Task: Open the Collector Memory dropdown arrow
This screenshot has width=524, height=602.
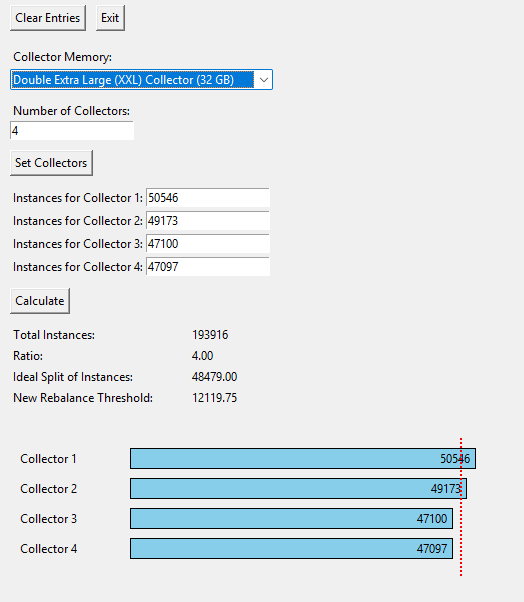Action: (x=263, y=80)
